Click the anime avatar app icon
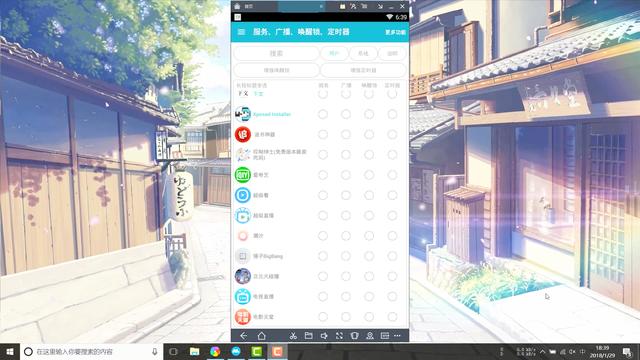 click(x=242, y=276)
